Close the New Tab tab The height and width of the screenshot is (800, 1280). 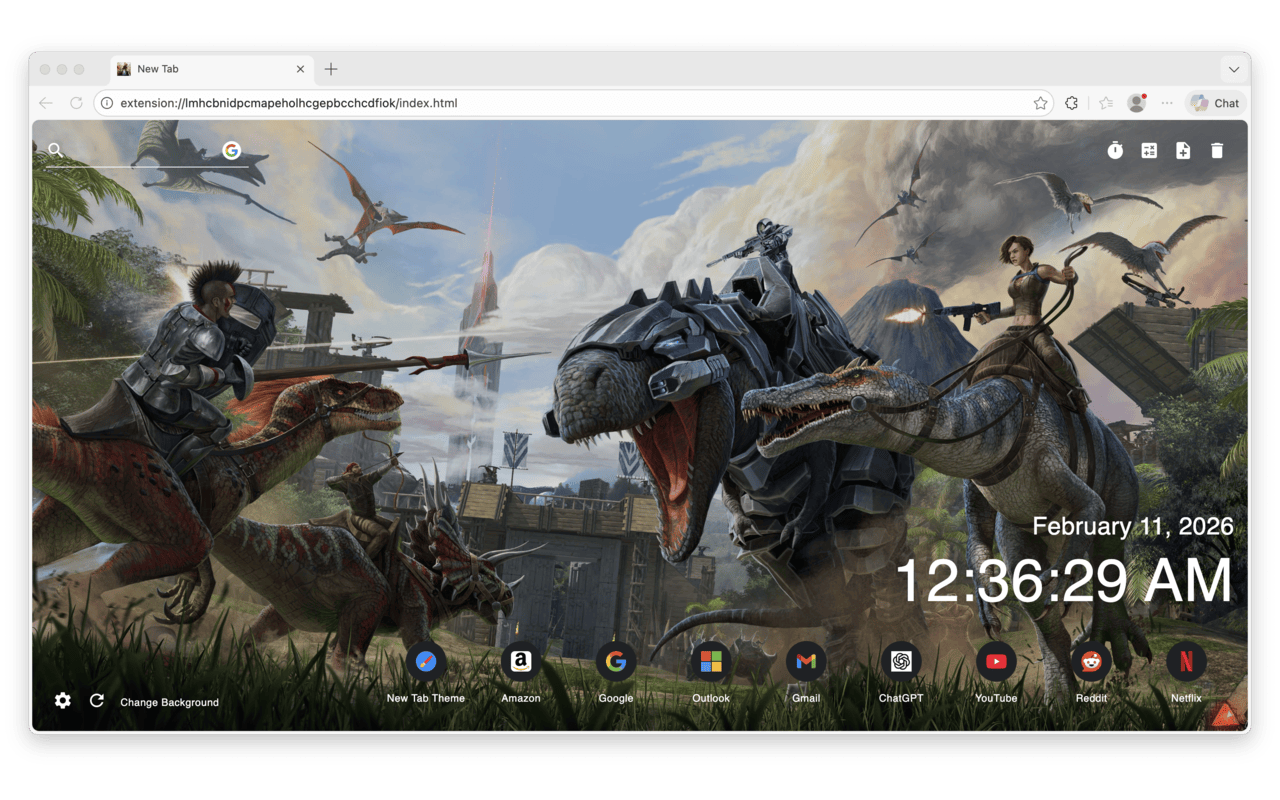300,69
